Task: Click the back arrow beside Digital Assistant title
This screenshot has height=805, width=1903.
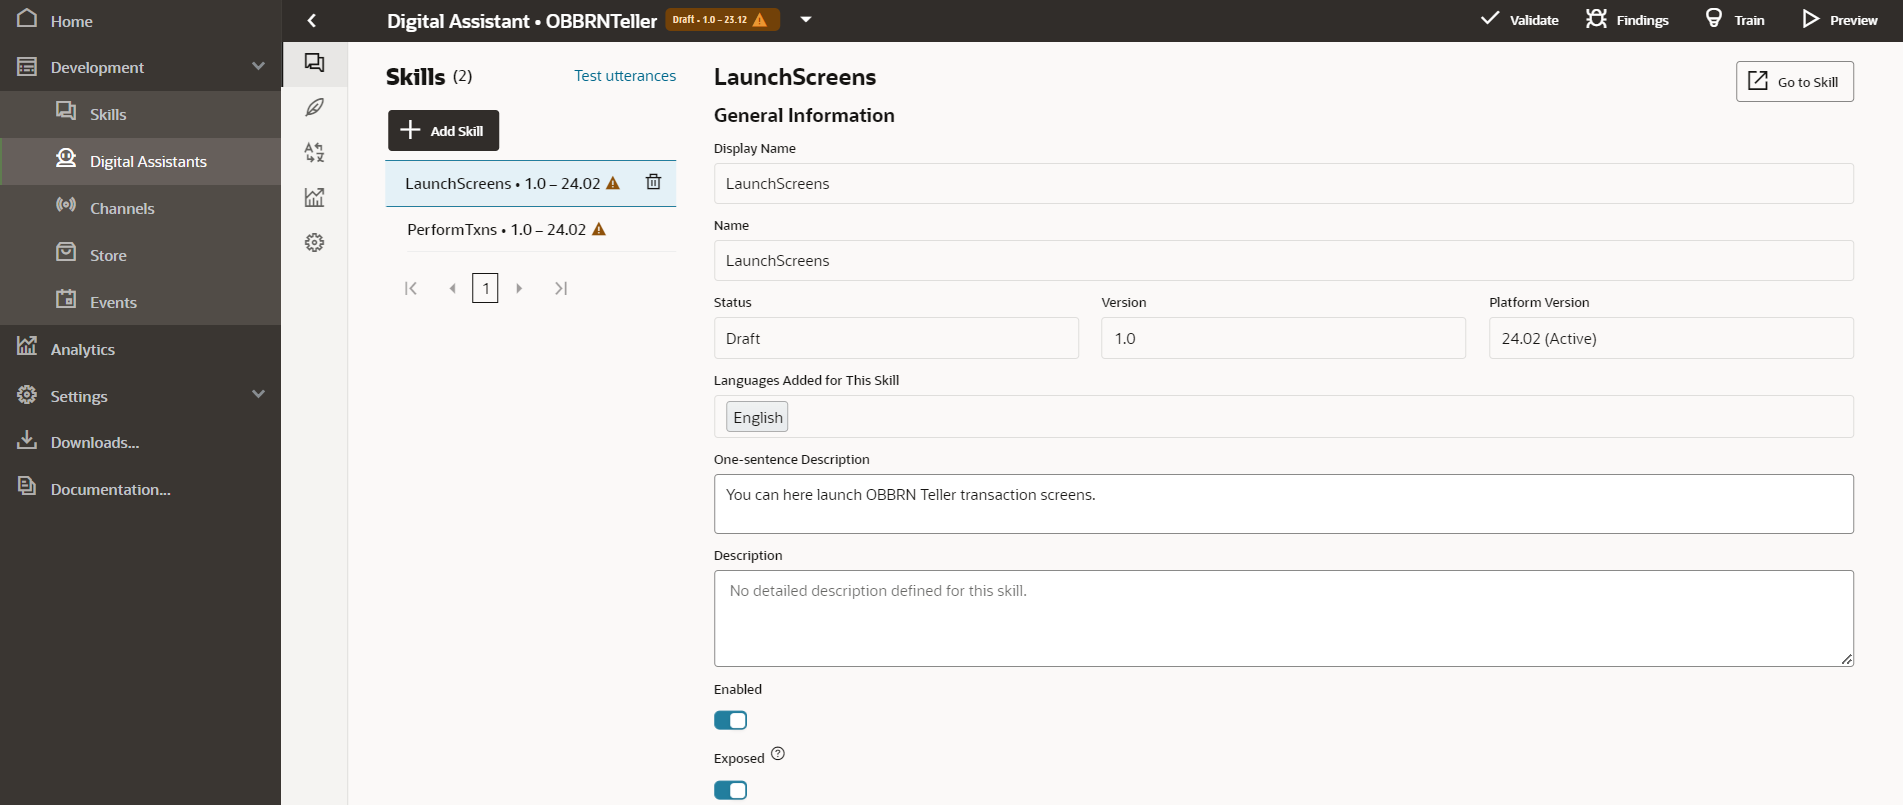Action: click(312, 20)
